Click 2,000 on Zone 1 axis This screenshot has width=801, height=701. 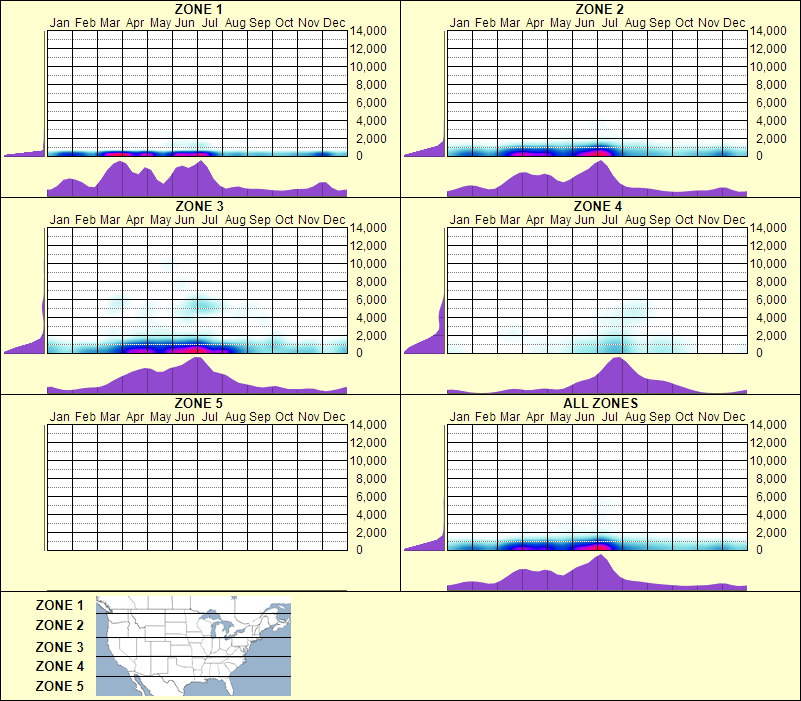[x=371, y=138]
